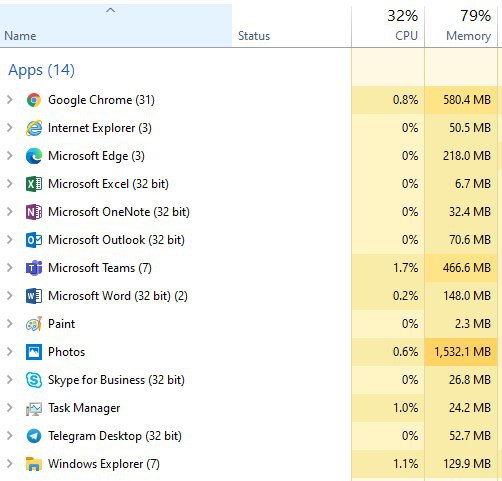This screenshot has width=502, height=481.
Task: Select the Windows Explorer (7) row name
Action: point(104,464)
